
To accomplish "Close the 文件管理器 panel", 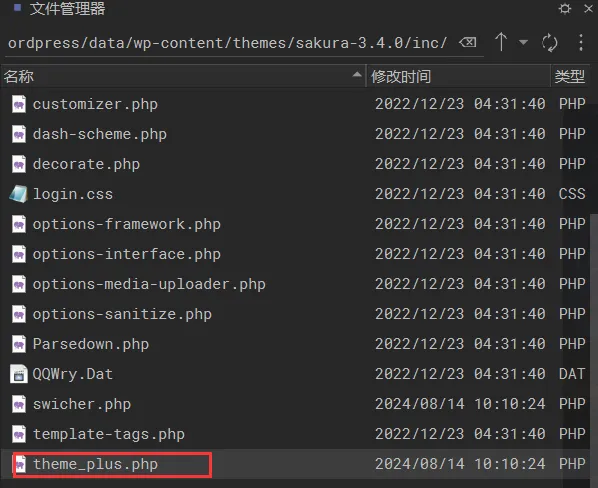I will coord(588,8).
